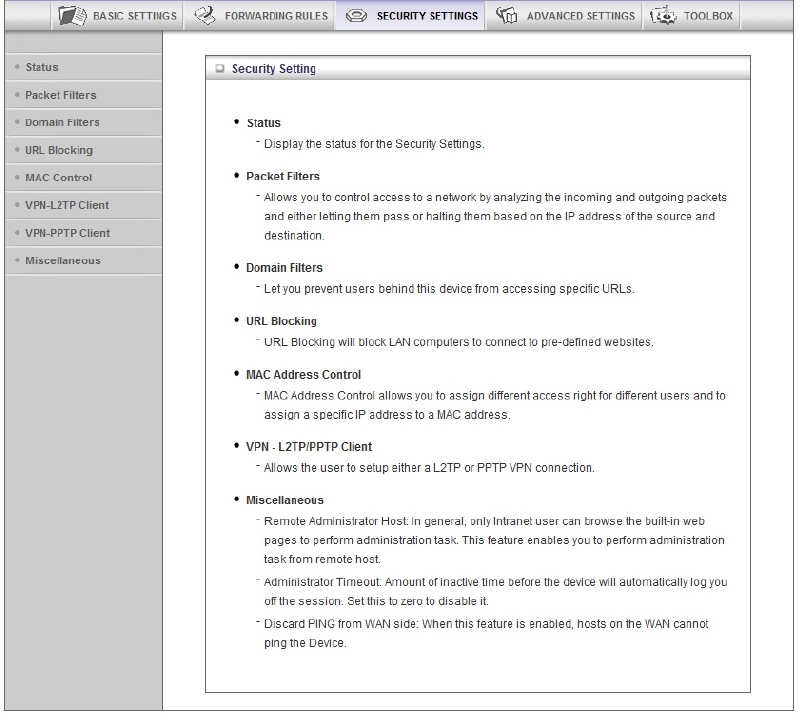
Task: Click the bold Status heading in content
Action: pyautogui.click(x=264, y=123)
